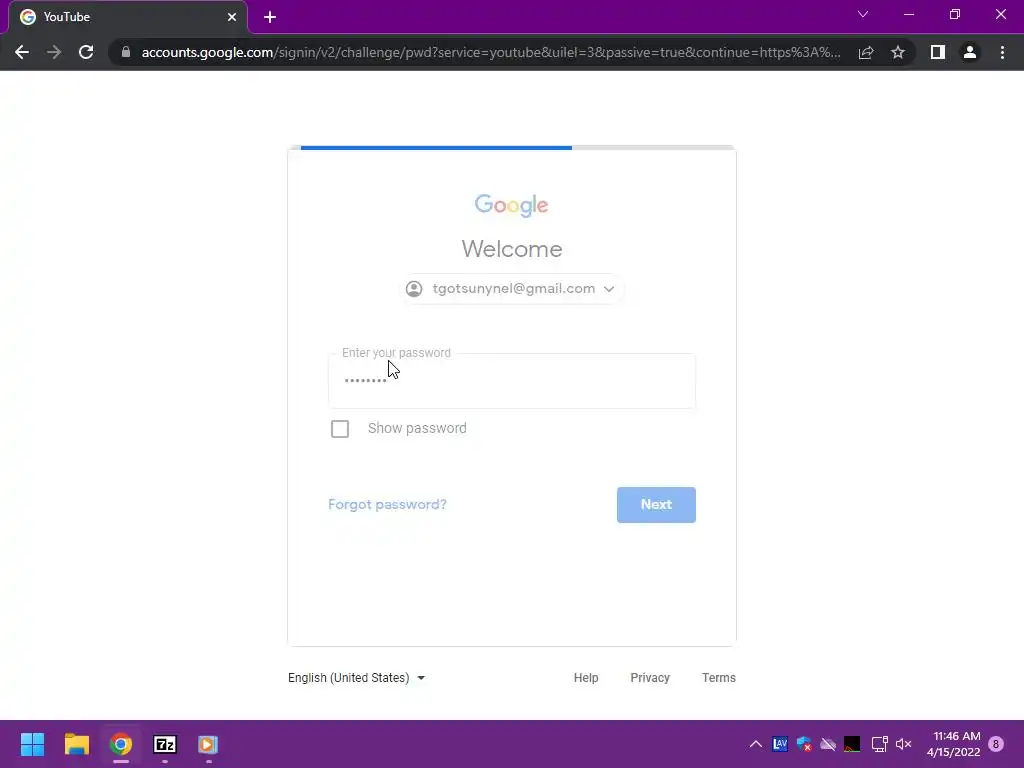
Task: Open the browser side panel
Action: coord(938,52)
